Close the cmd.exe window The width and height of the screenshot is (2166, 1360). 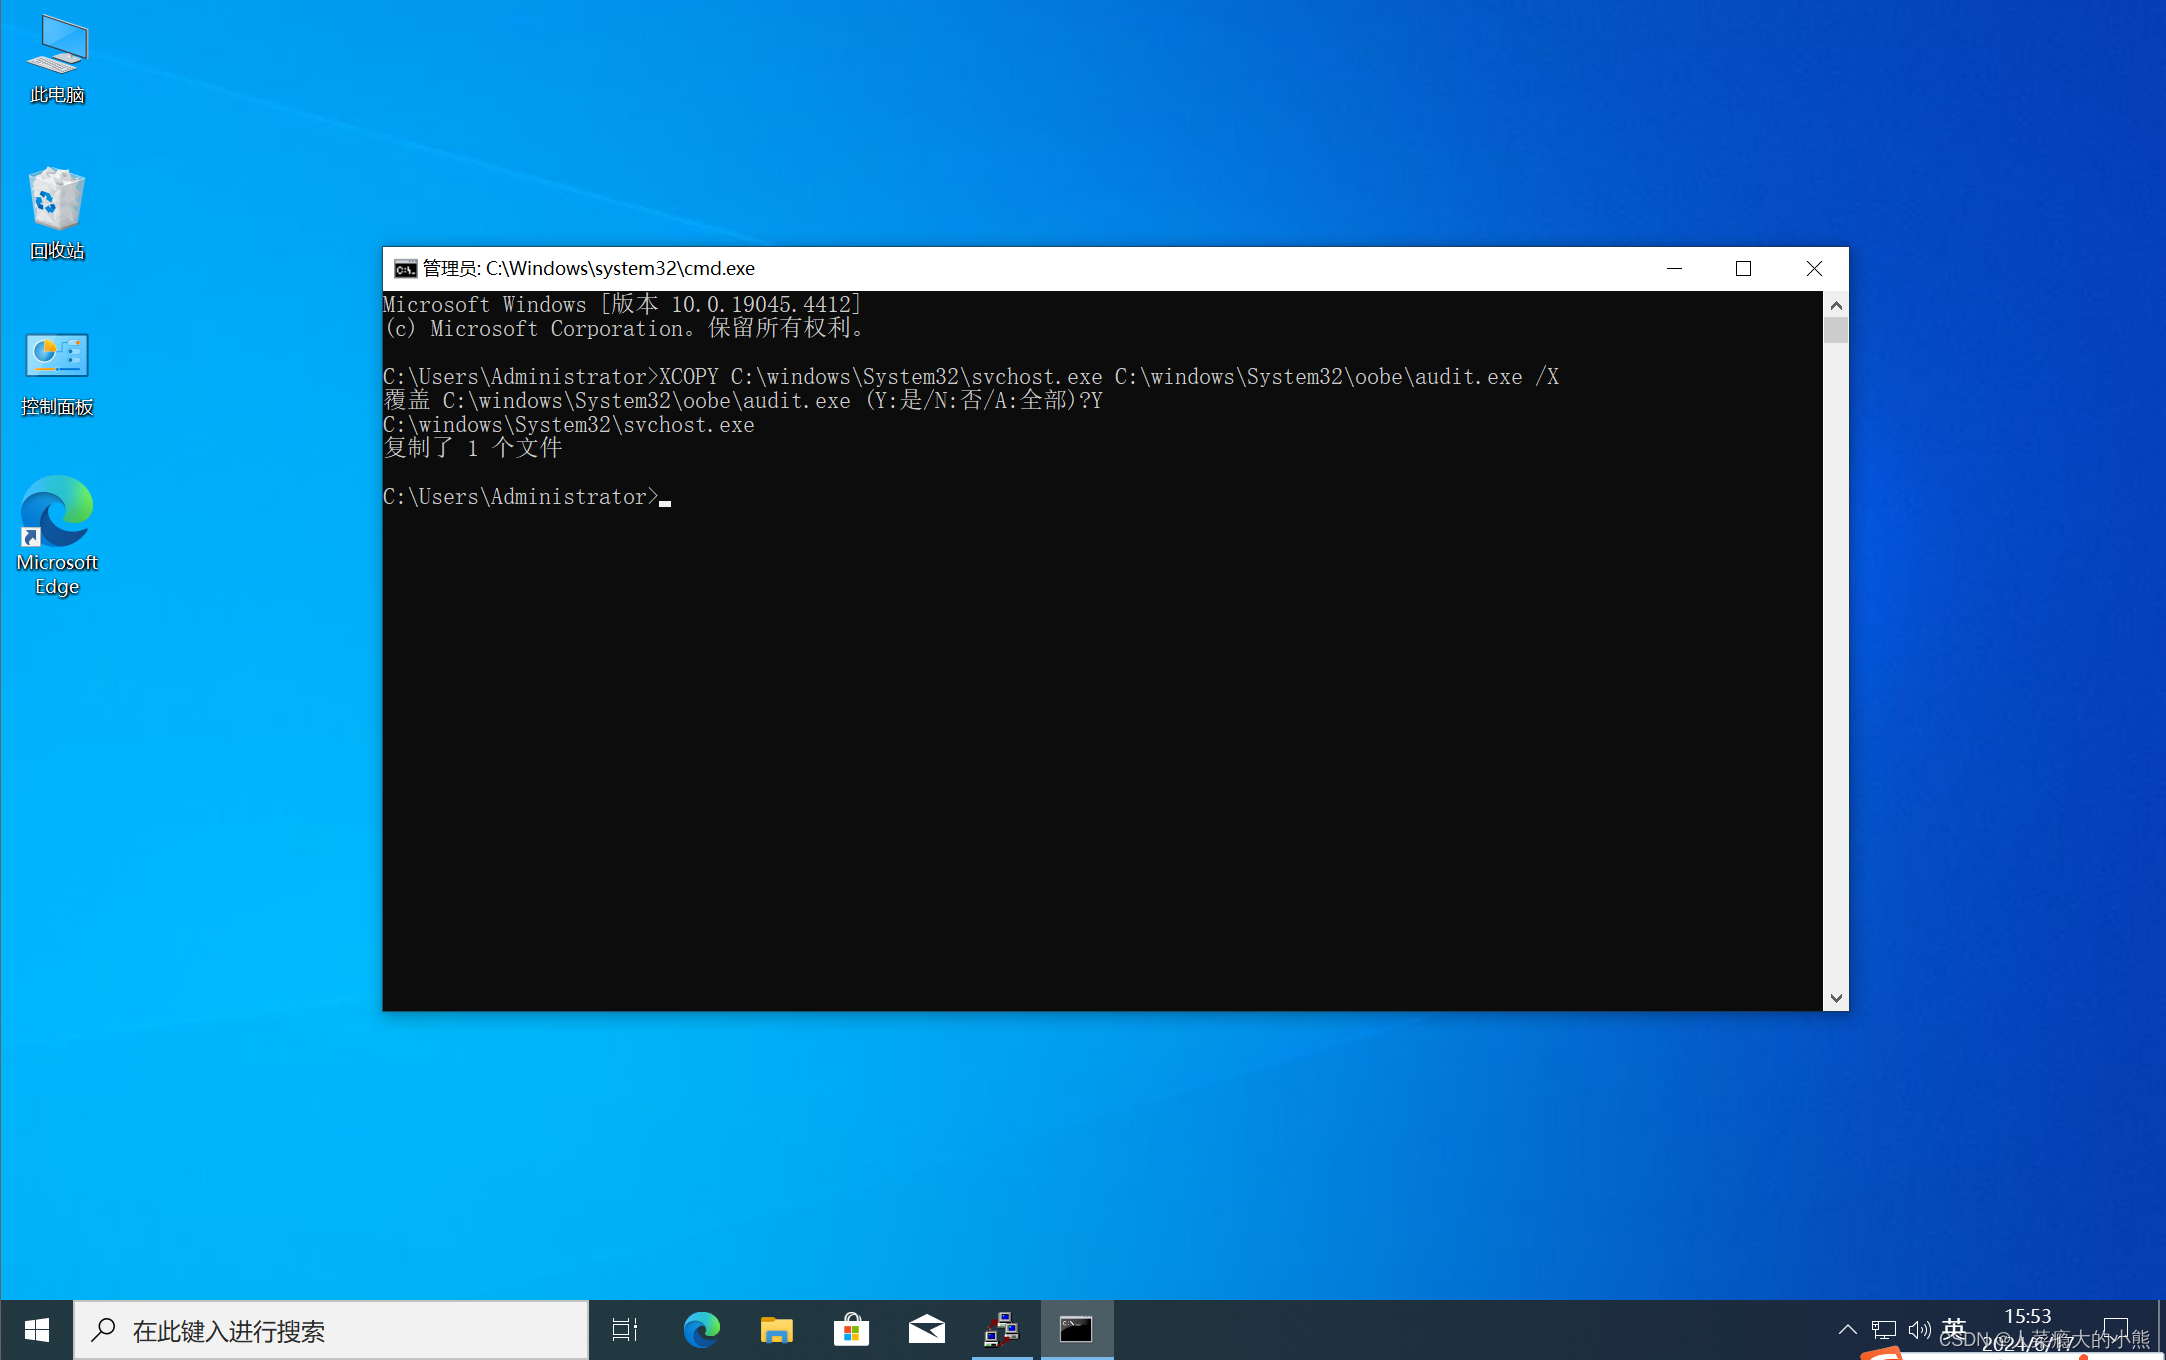[x=1814, y=269]
